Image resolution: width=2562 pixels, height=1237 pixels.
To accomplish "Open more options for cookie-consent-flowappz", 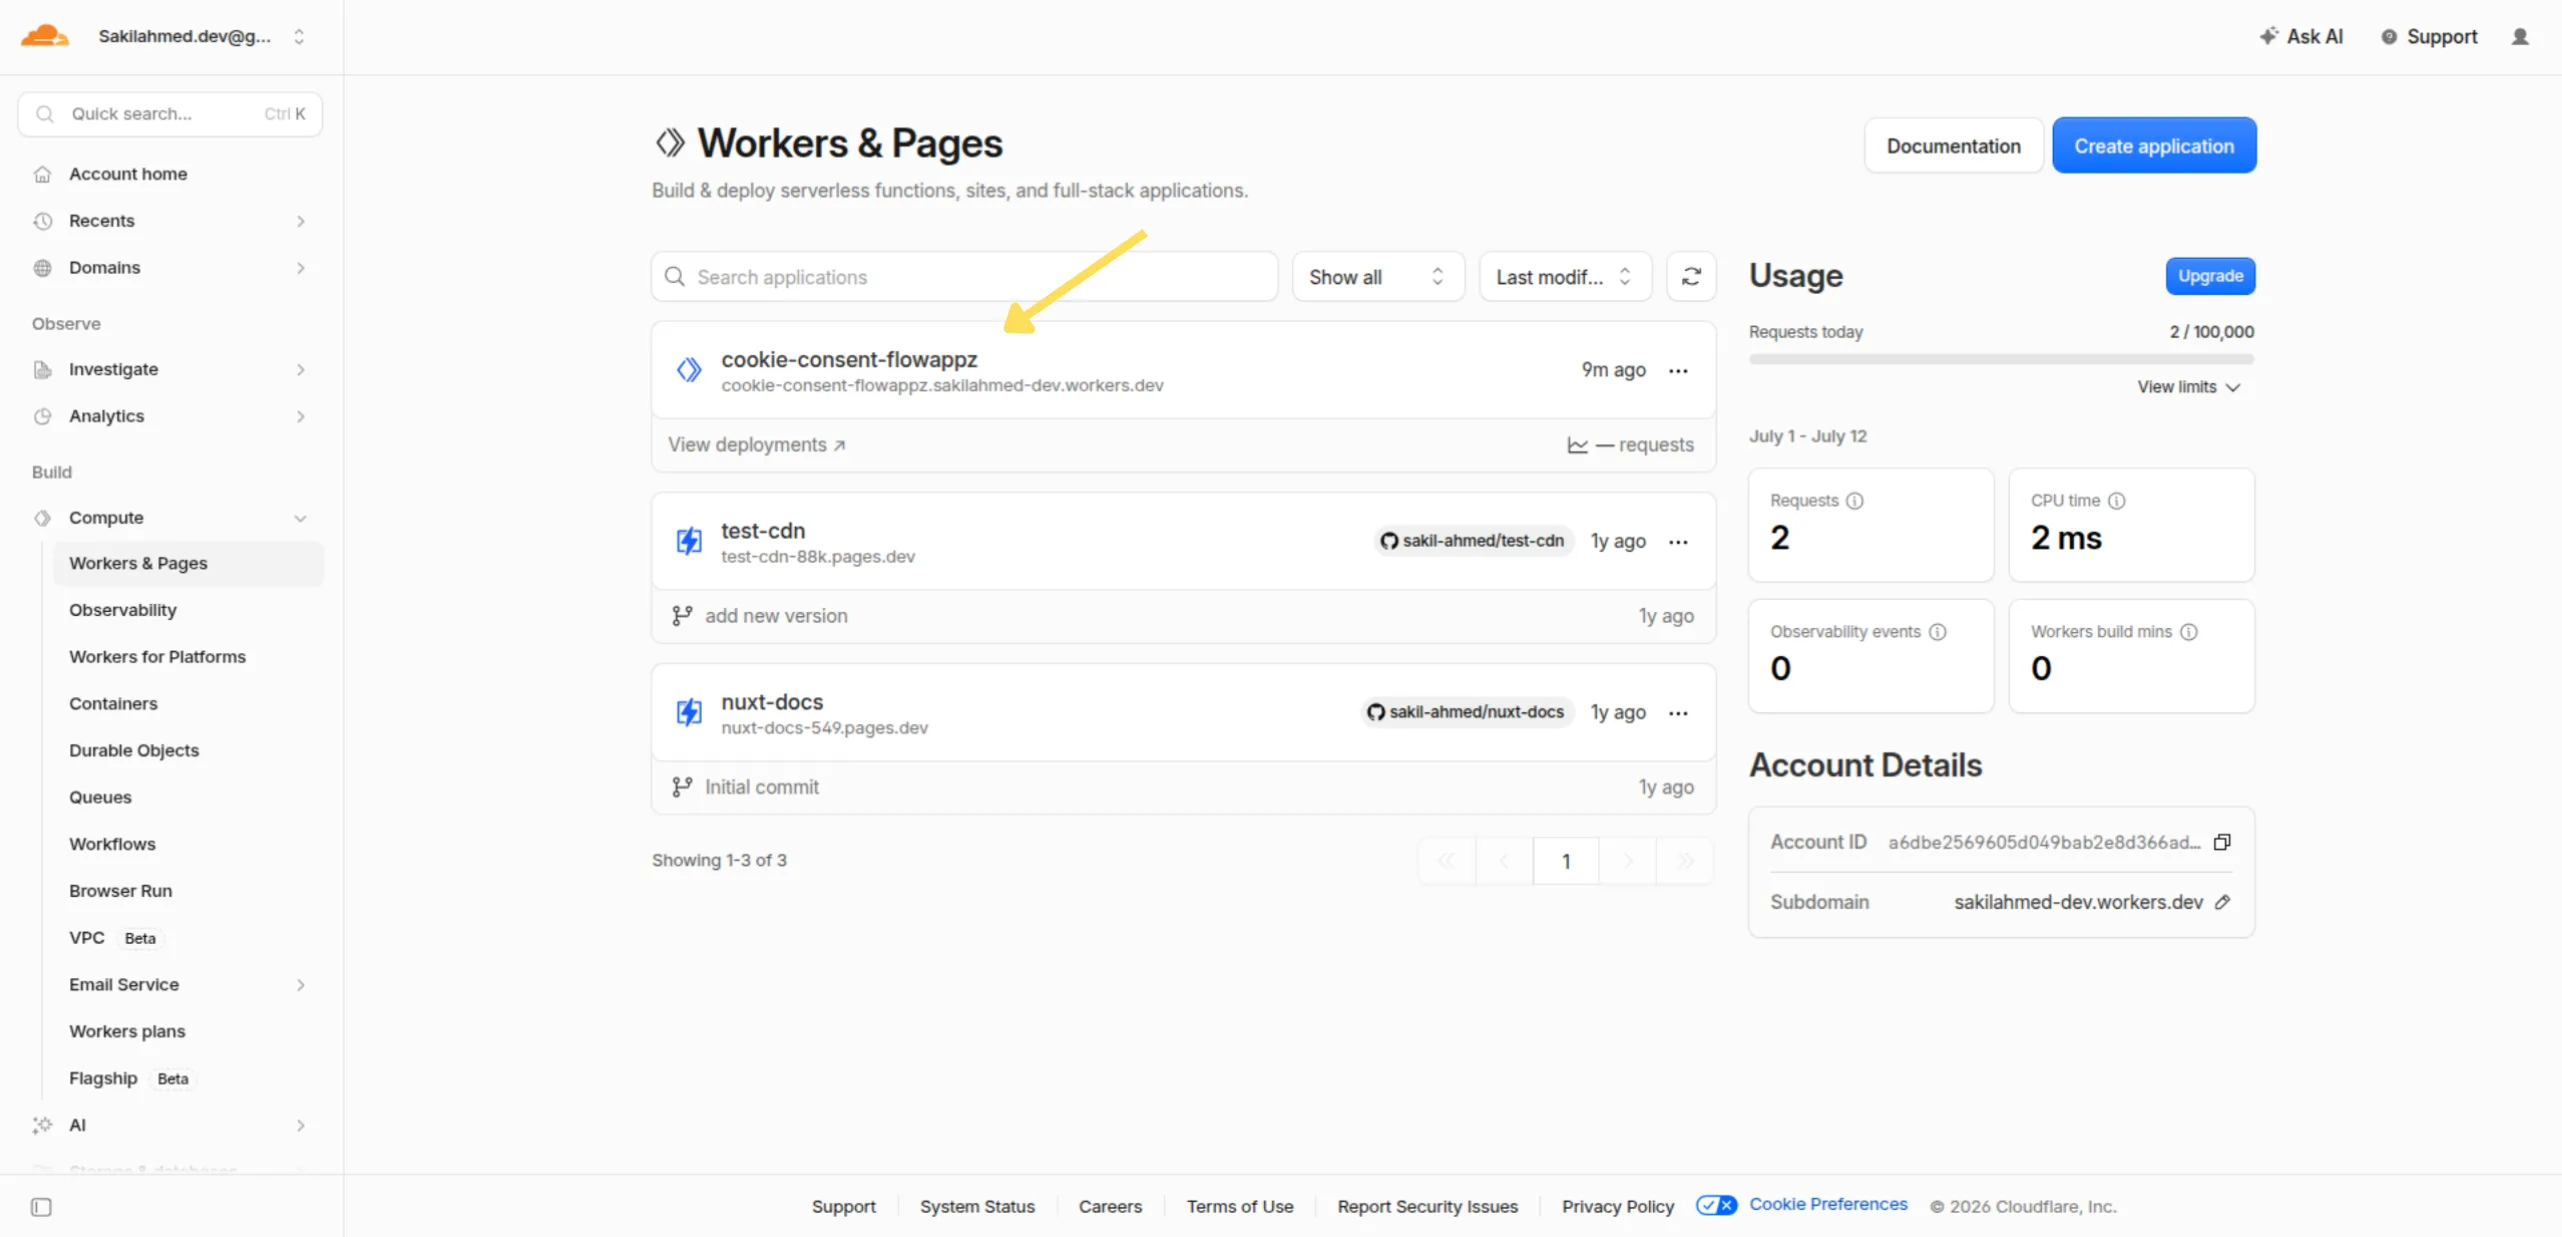I will pos(1678,371).
